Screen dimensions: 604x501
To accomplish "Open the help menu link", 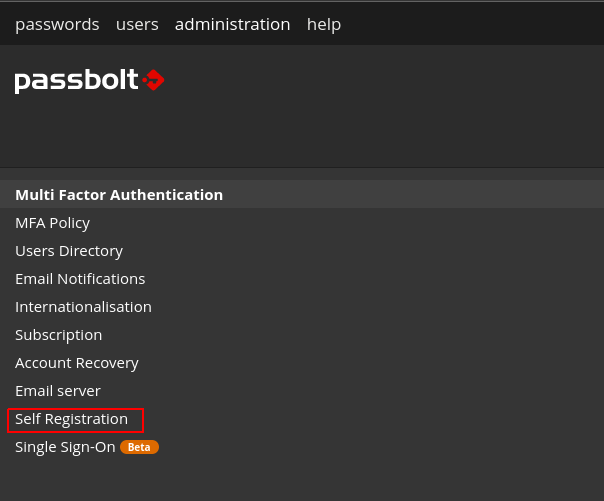I will tap(324, 25).
